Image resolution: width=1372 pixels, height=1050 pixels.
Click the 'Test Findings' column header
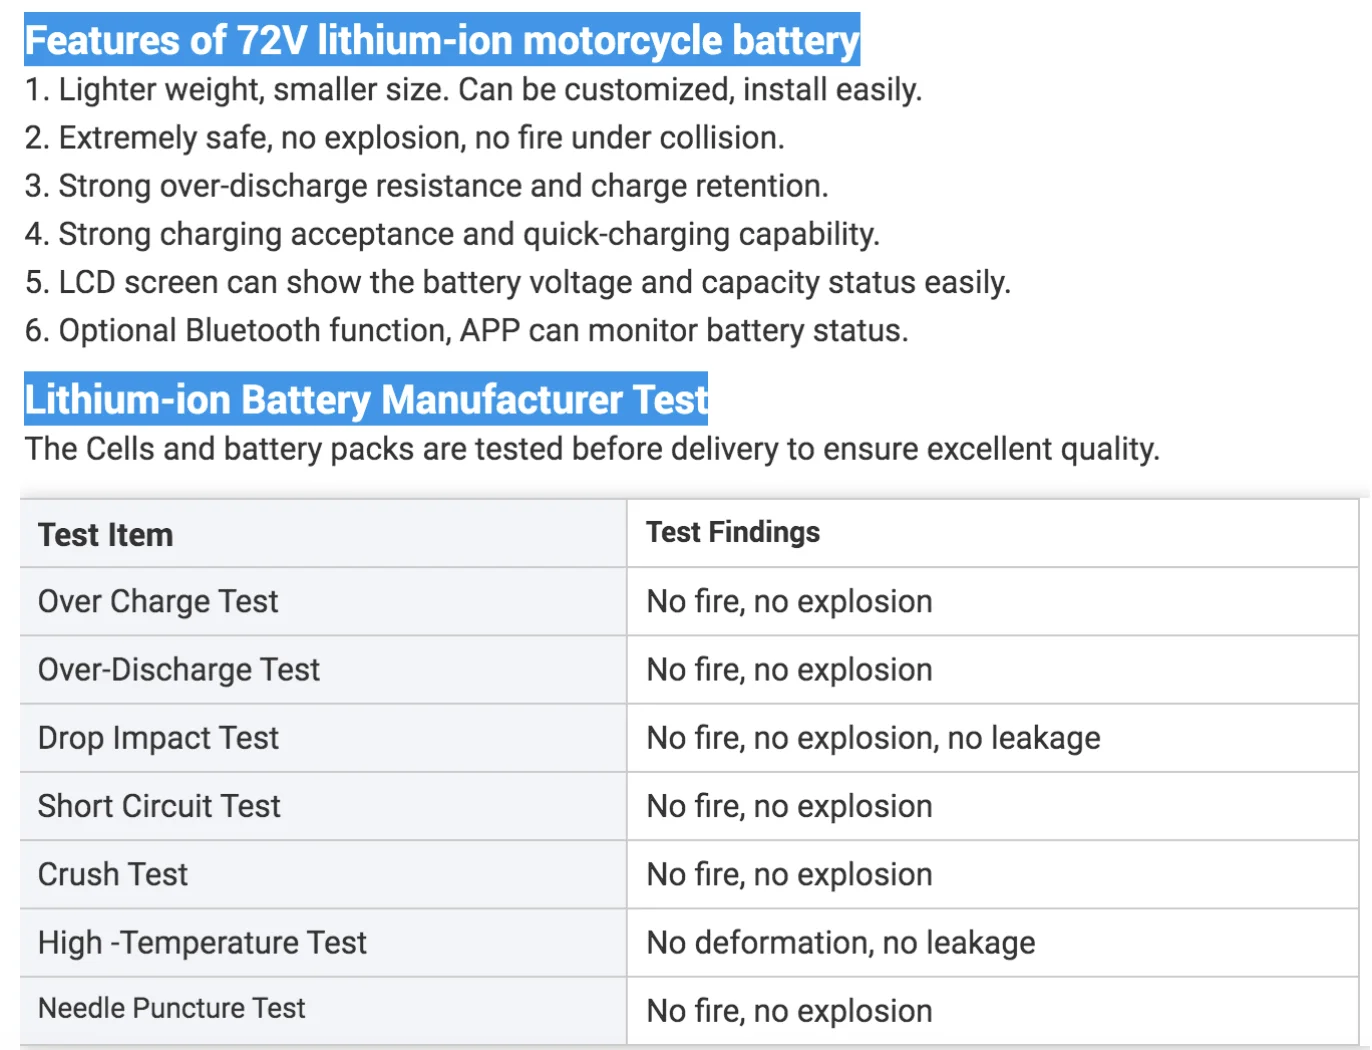pyautogui.click(x=733, y=532)
